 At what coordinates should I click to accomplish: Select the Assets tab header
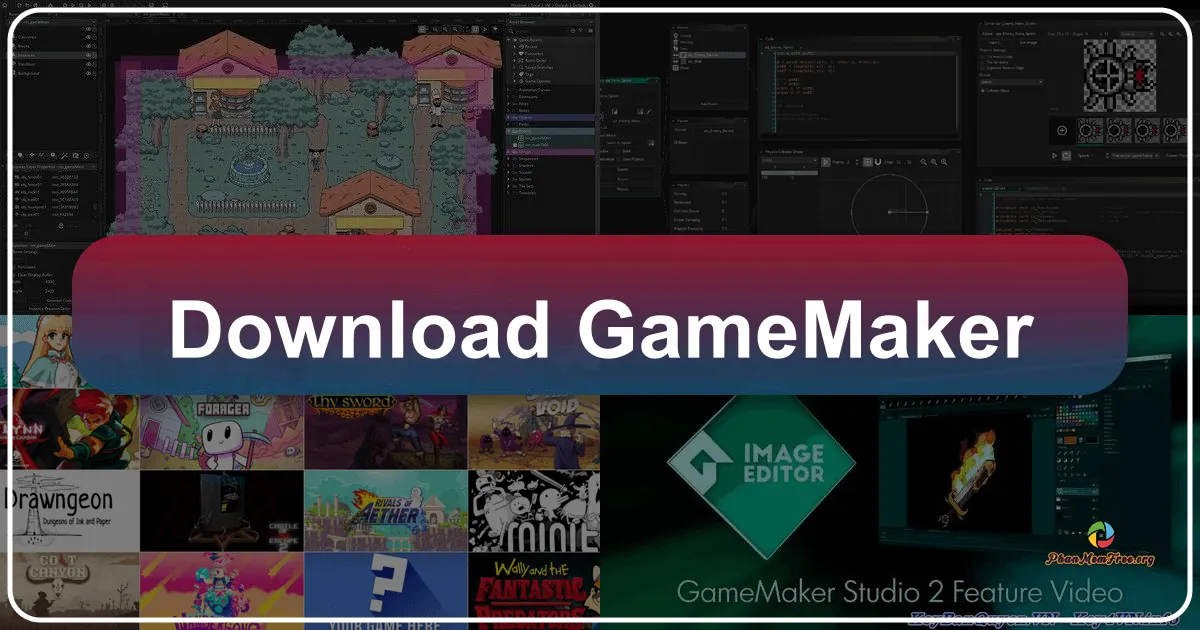515,15
